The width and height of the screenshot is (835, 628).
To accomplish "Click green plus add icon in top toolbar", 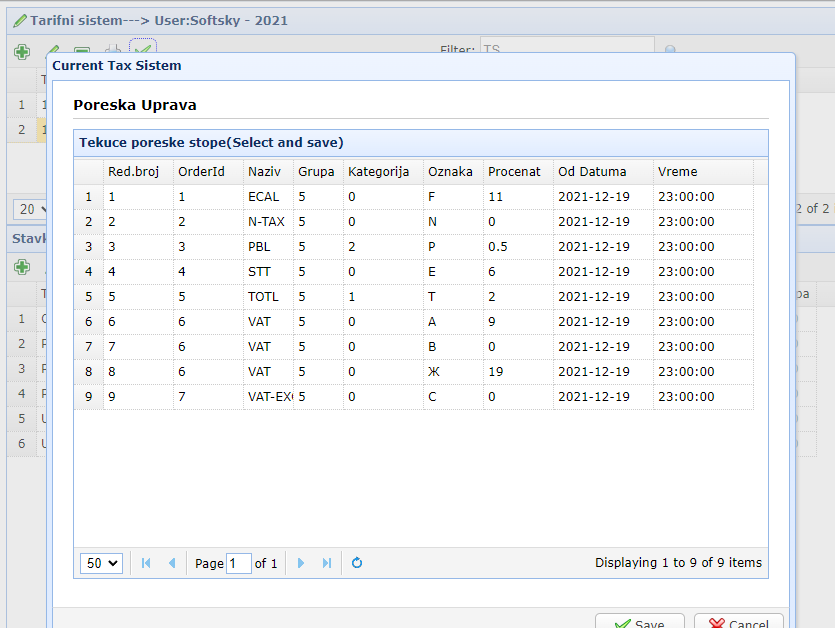I will (21, 51).
